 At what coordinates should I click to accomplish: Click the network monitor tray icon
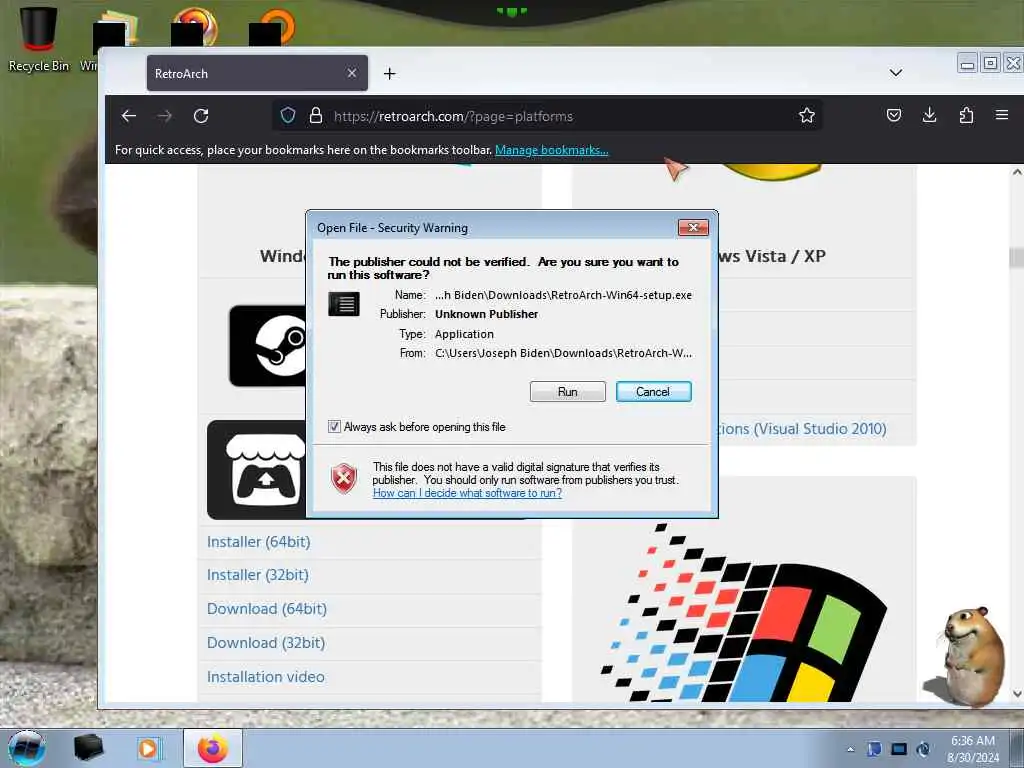(899, 749)
